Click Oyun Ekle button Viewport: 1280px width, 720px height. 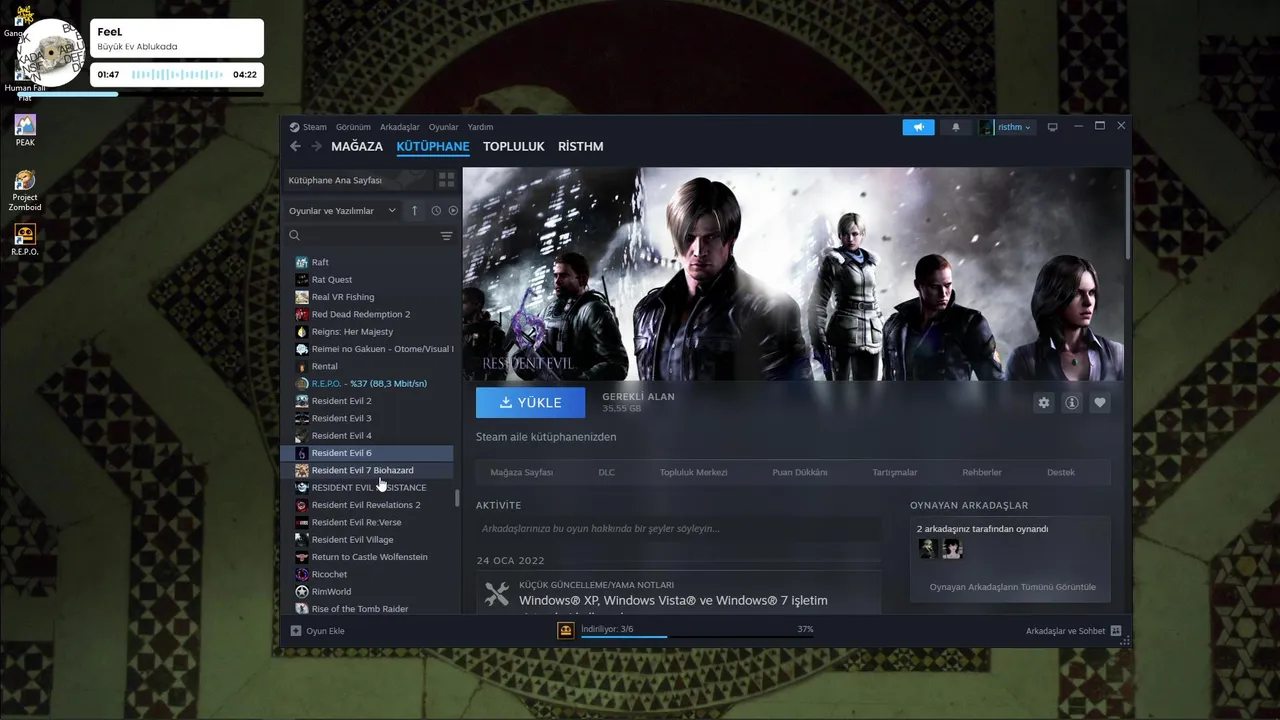(318, 631)
